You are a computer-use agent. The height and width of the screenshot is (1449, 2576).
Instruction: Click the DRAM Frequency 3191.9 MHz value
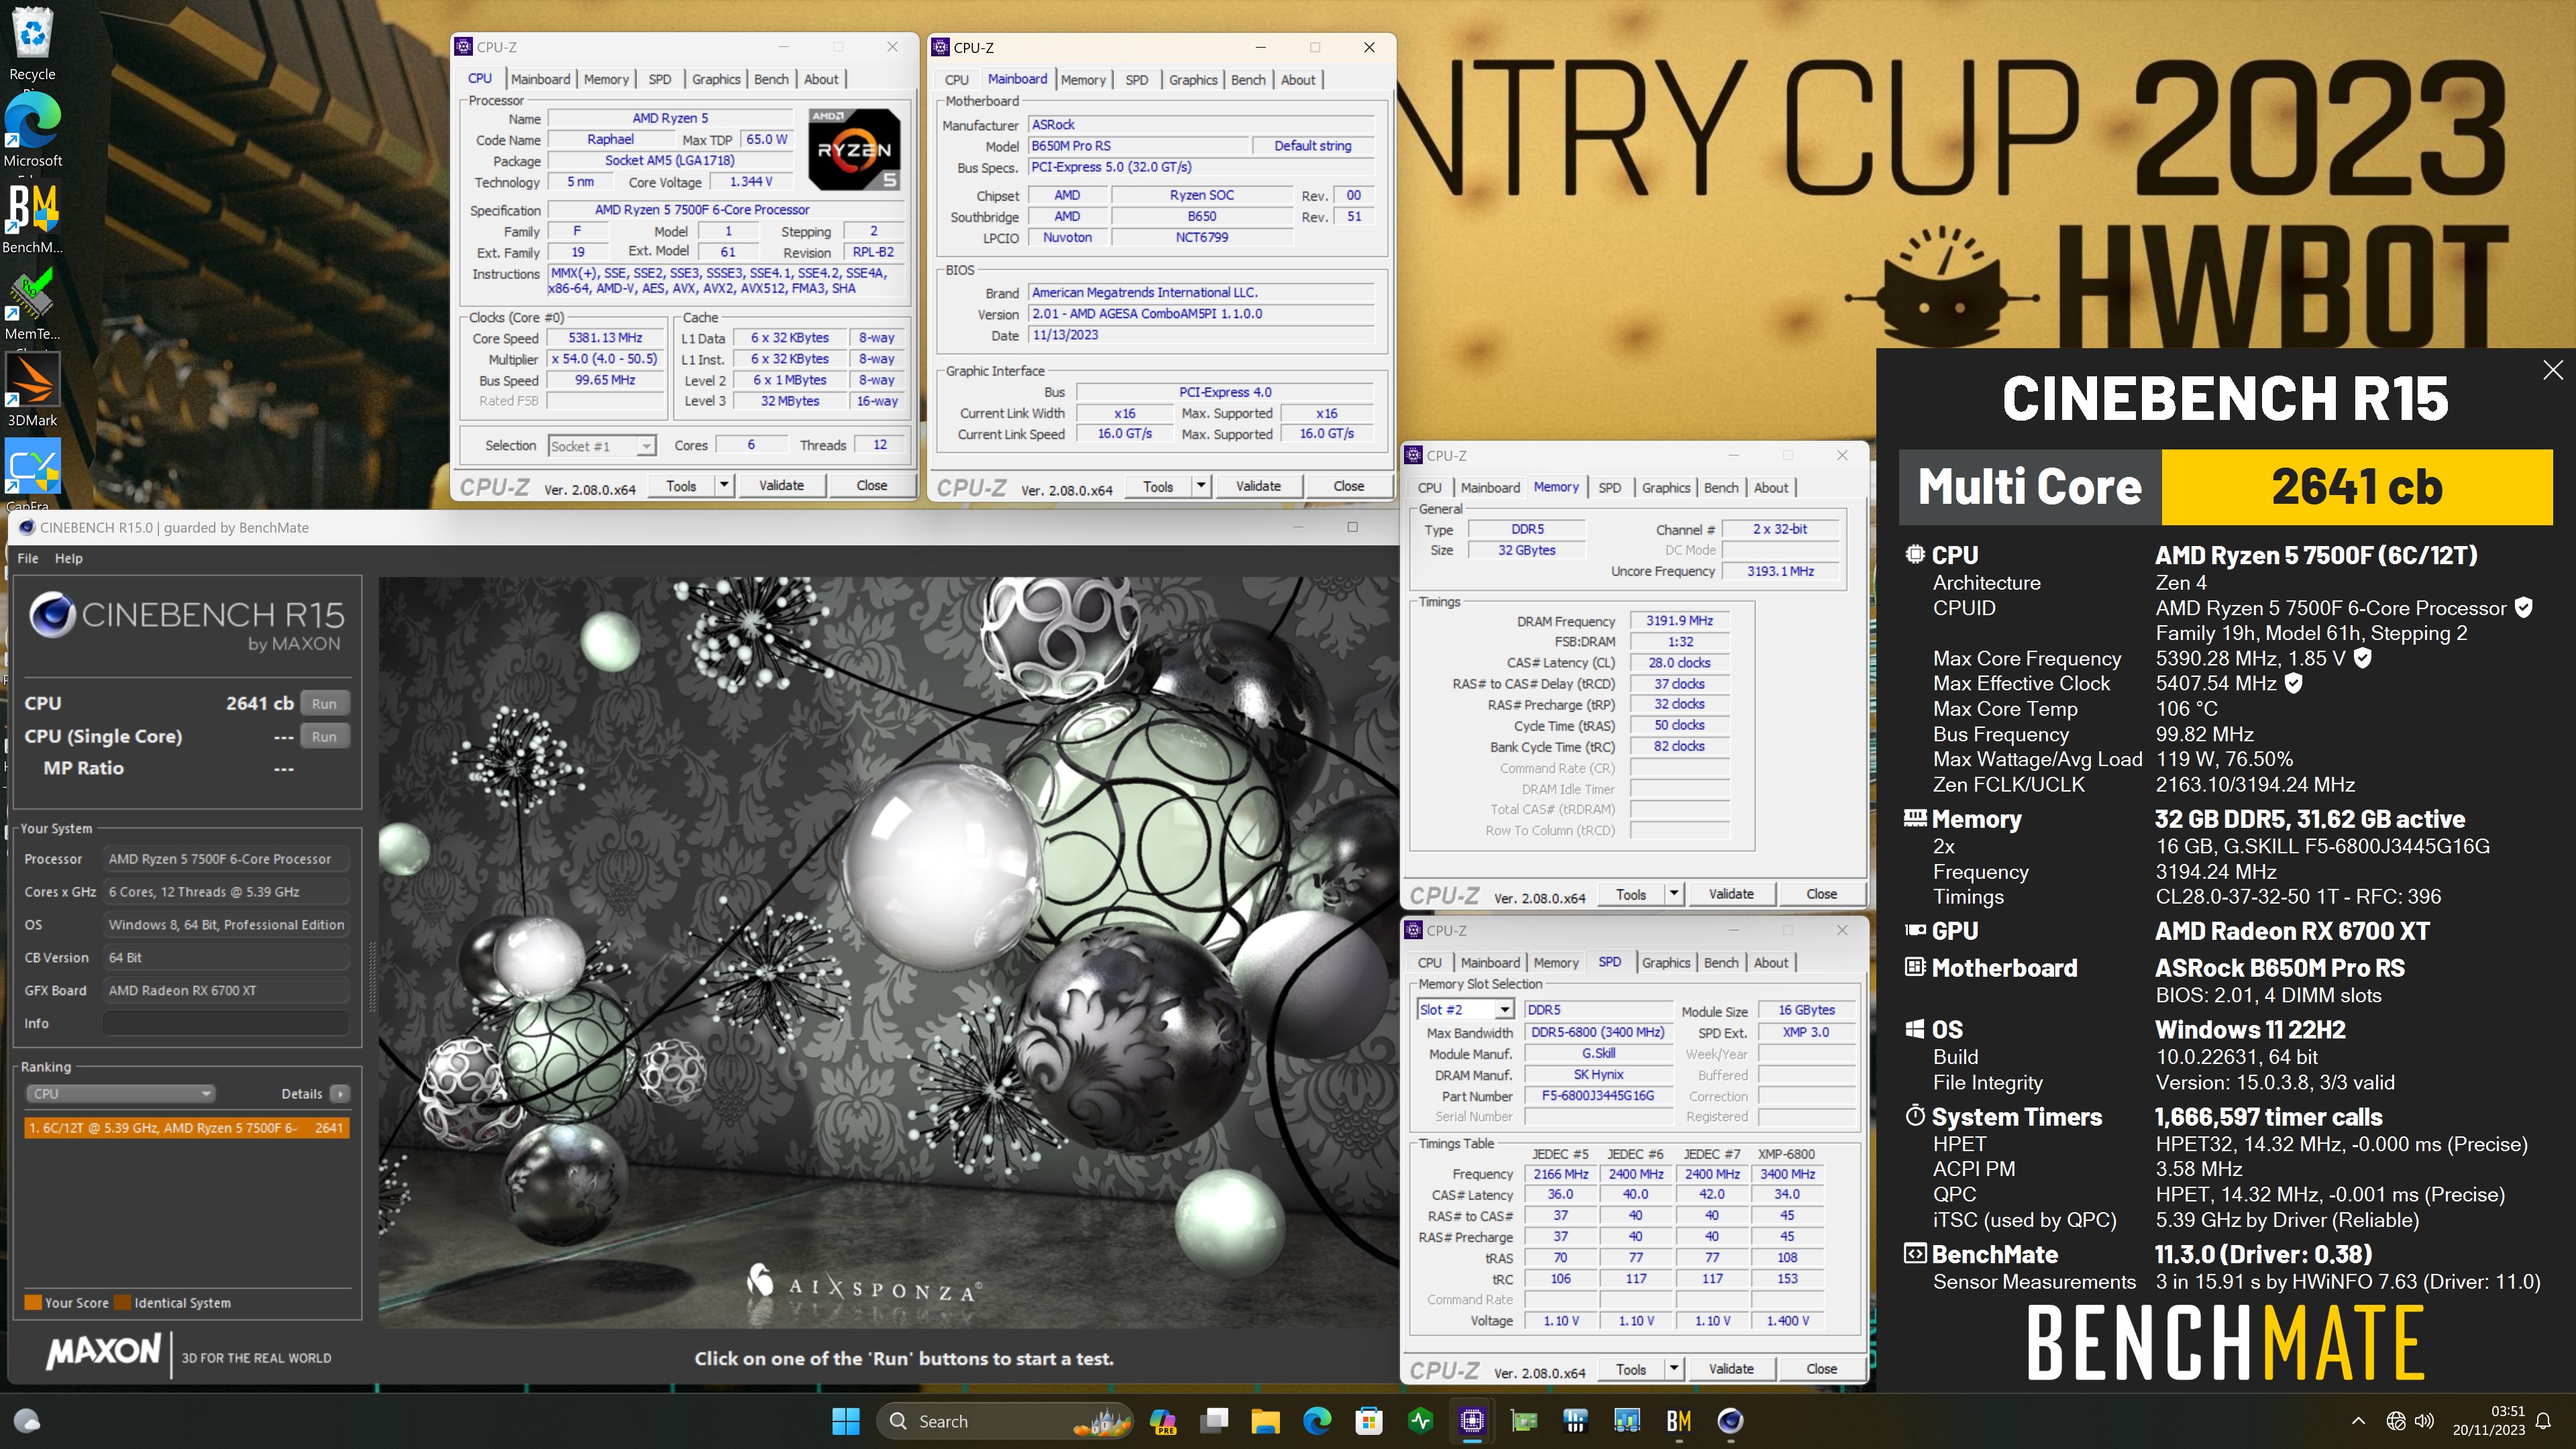point(1680,621)
